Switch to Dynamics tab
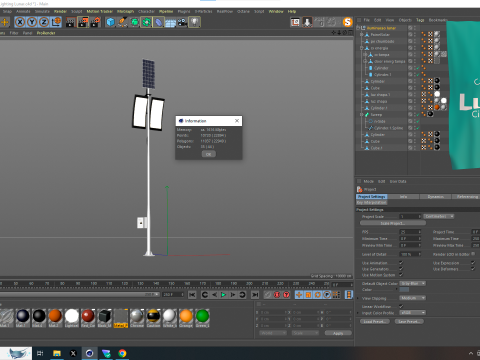 436,197
